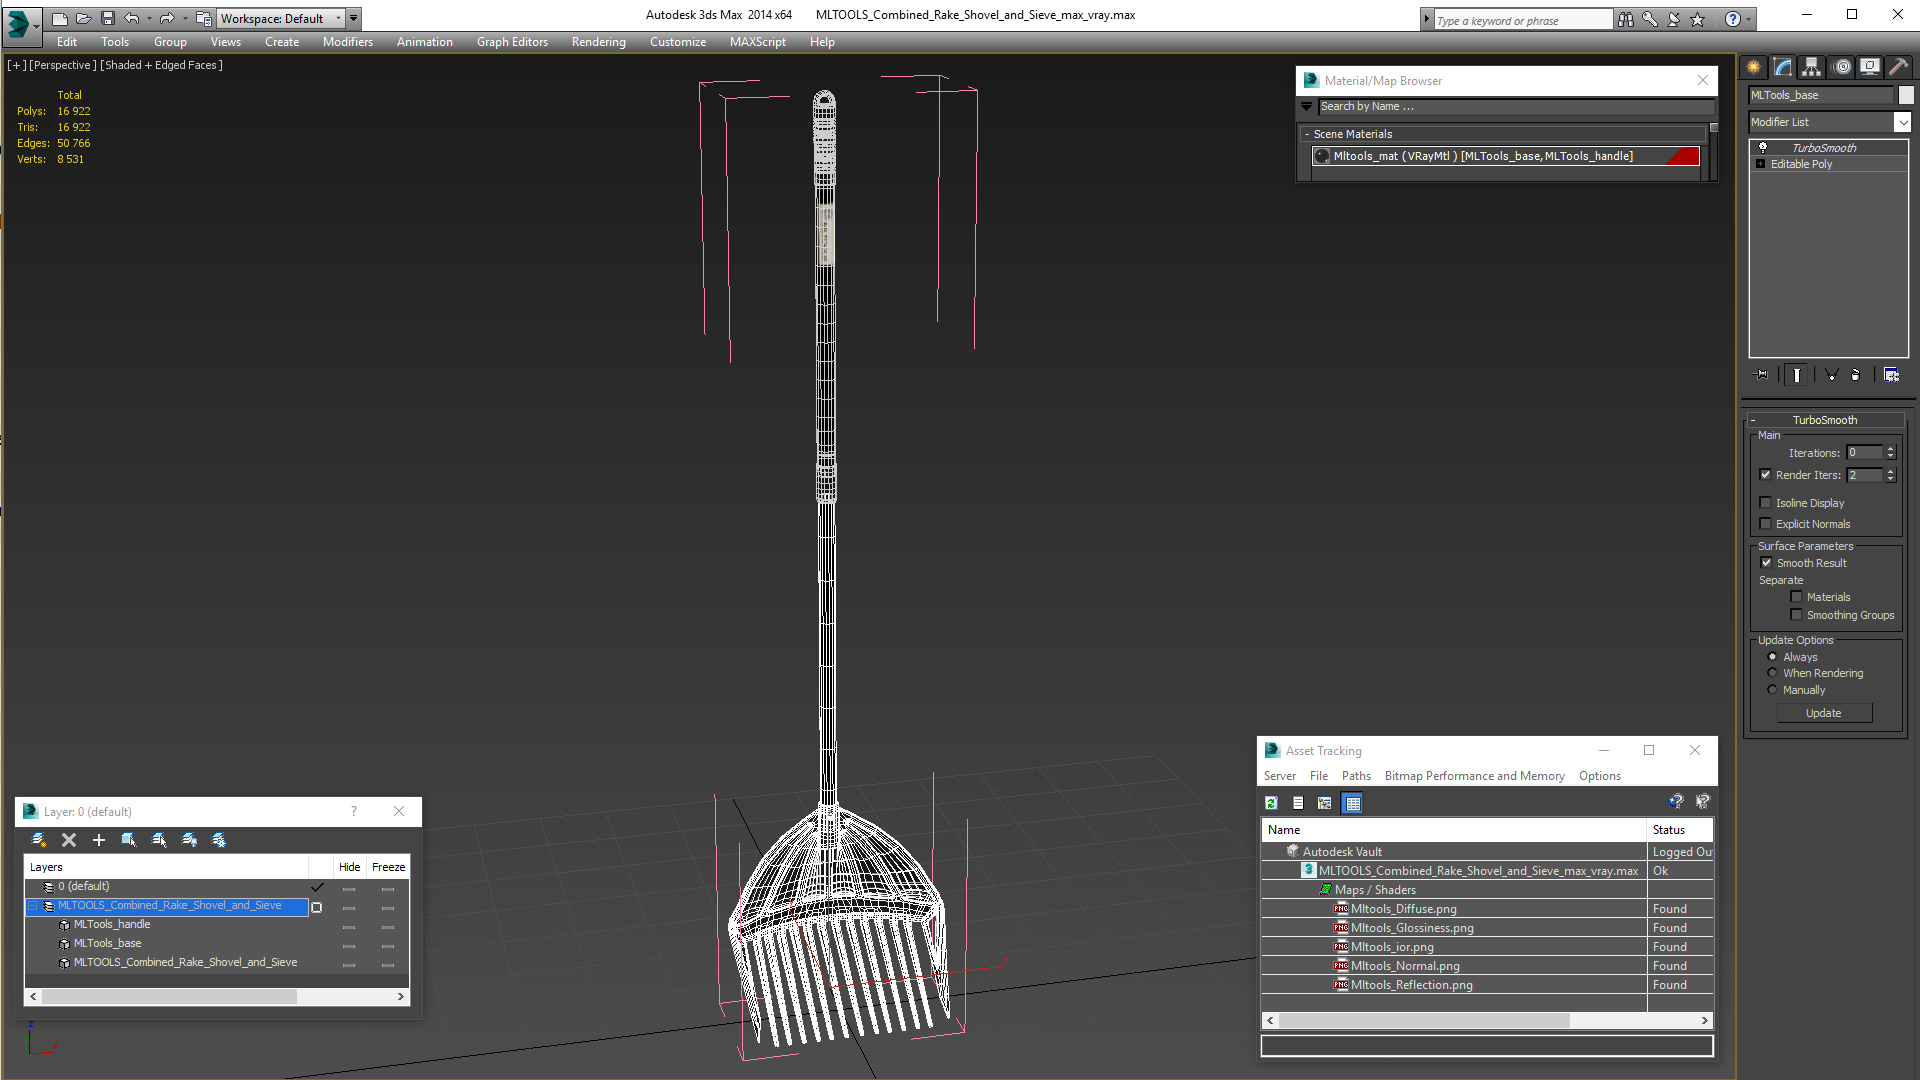Click Remove modifier from stack trash icon
The image size is (1920, 1080).
click(1855, 375)
